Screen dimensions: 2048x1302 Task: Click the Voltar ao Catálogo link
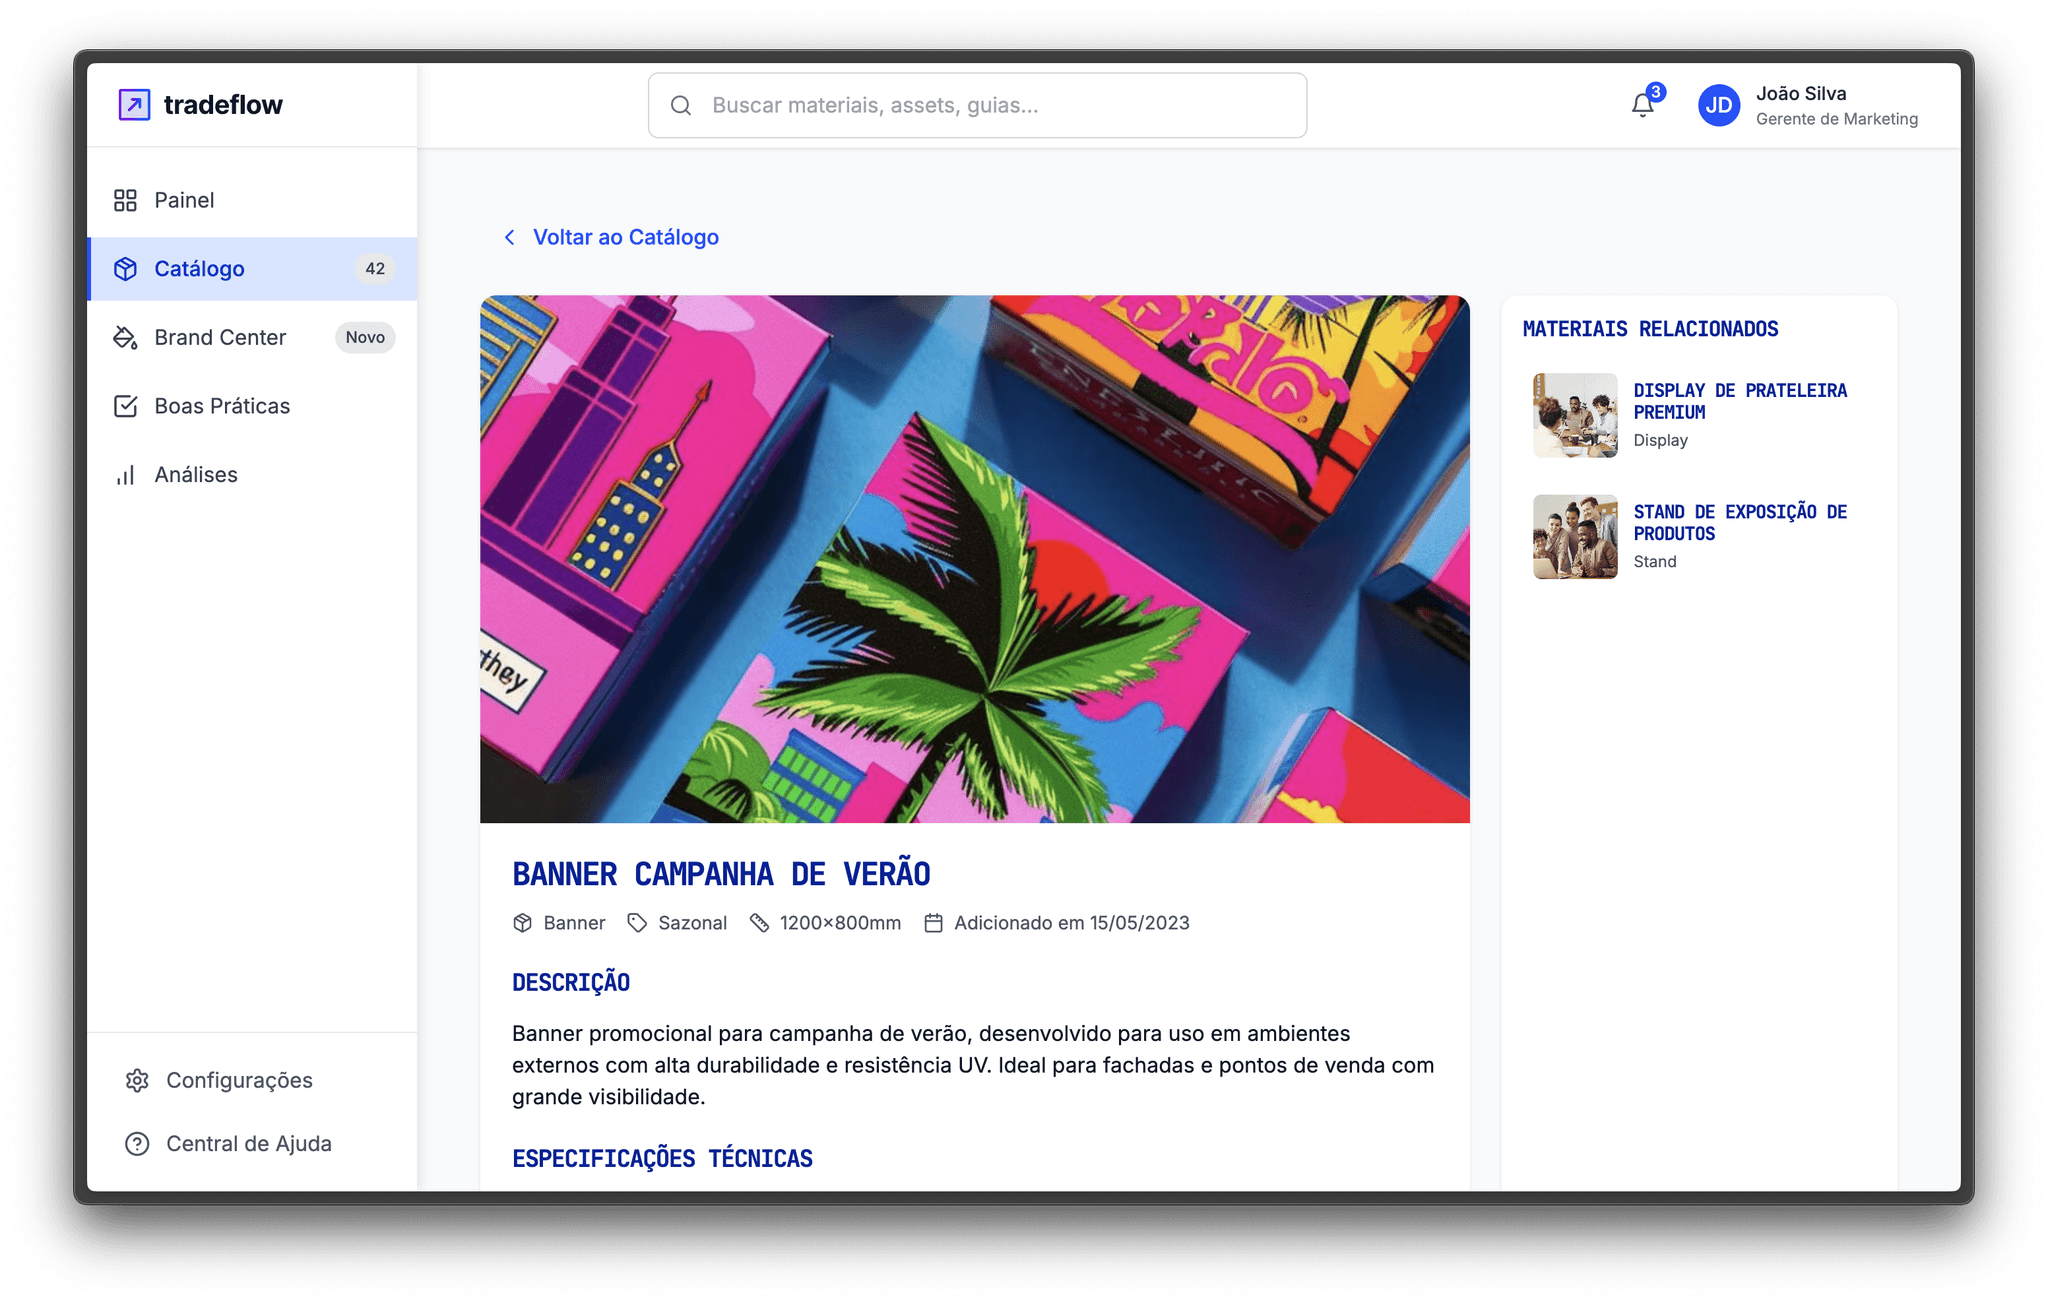625,237
